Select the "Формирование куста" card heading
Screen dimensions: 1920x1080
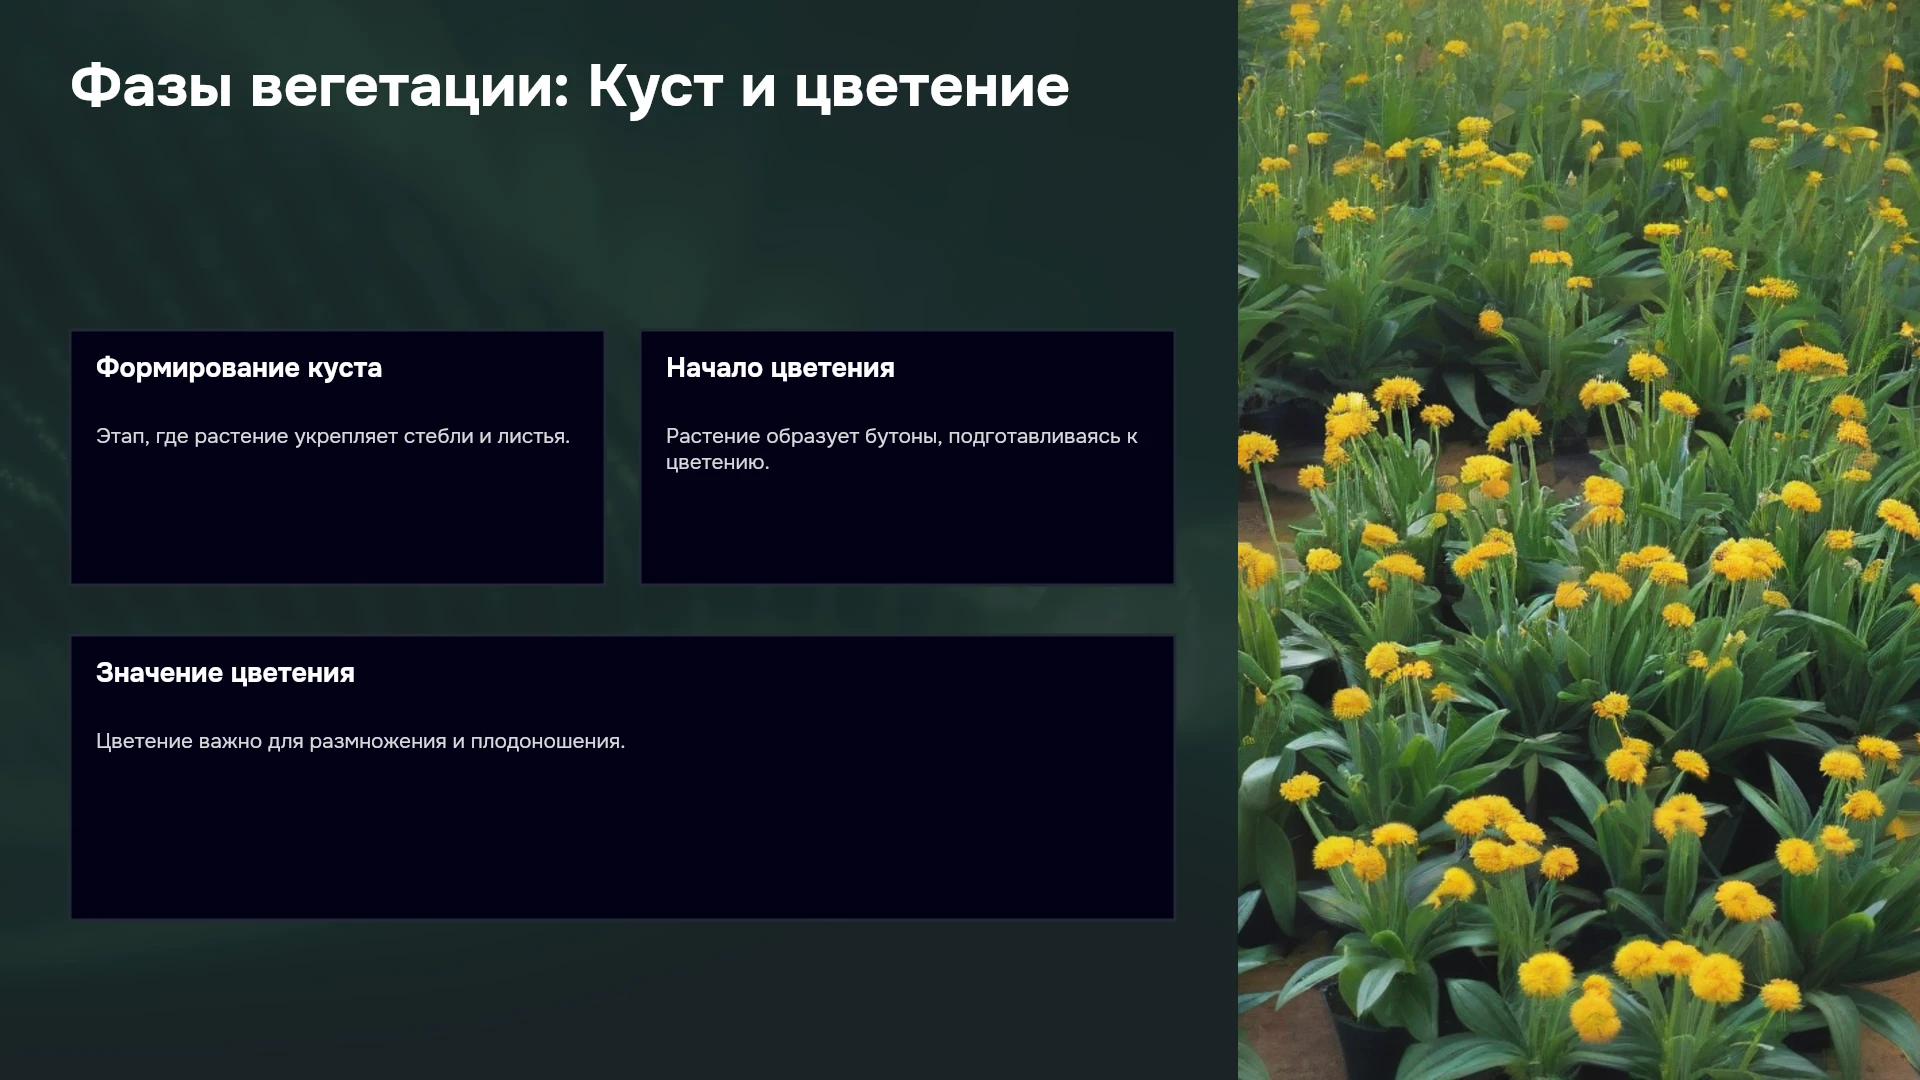pos(239,368)
